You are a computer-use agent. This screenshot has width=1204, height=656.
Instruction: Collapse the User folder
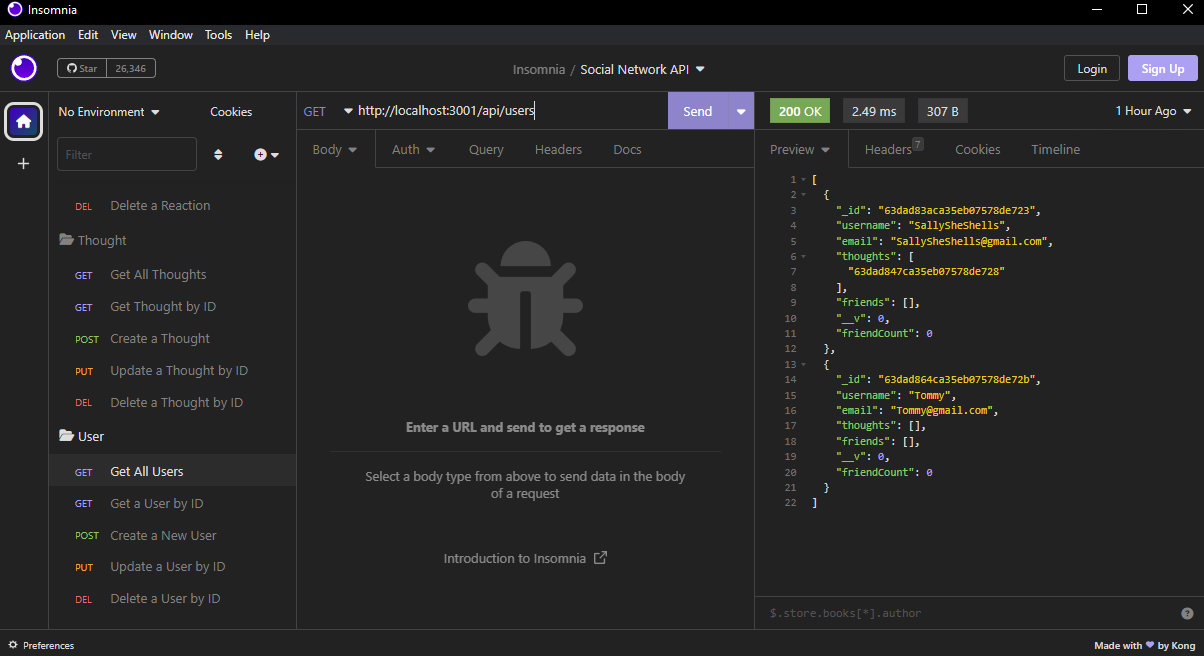(82, 436)
